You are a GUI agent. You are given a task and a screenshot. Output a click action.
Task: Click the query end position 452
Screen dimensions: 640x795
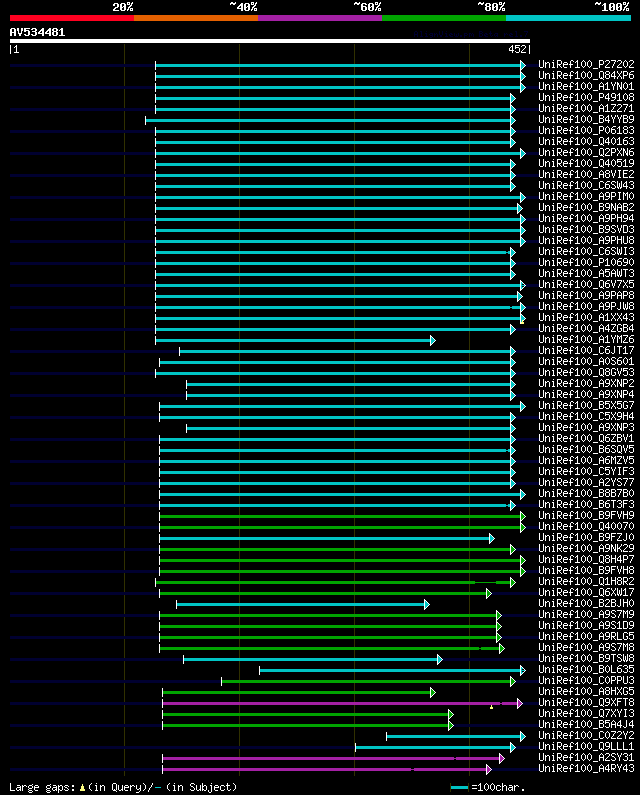click(517, 49)
